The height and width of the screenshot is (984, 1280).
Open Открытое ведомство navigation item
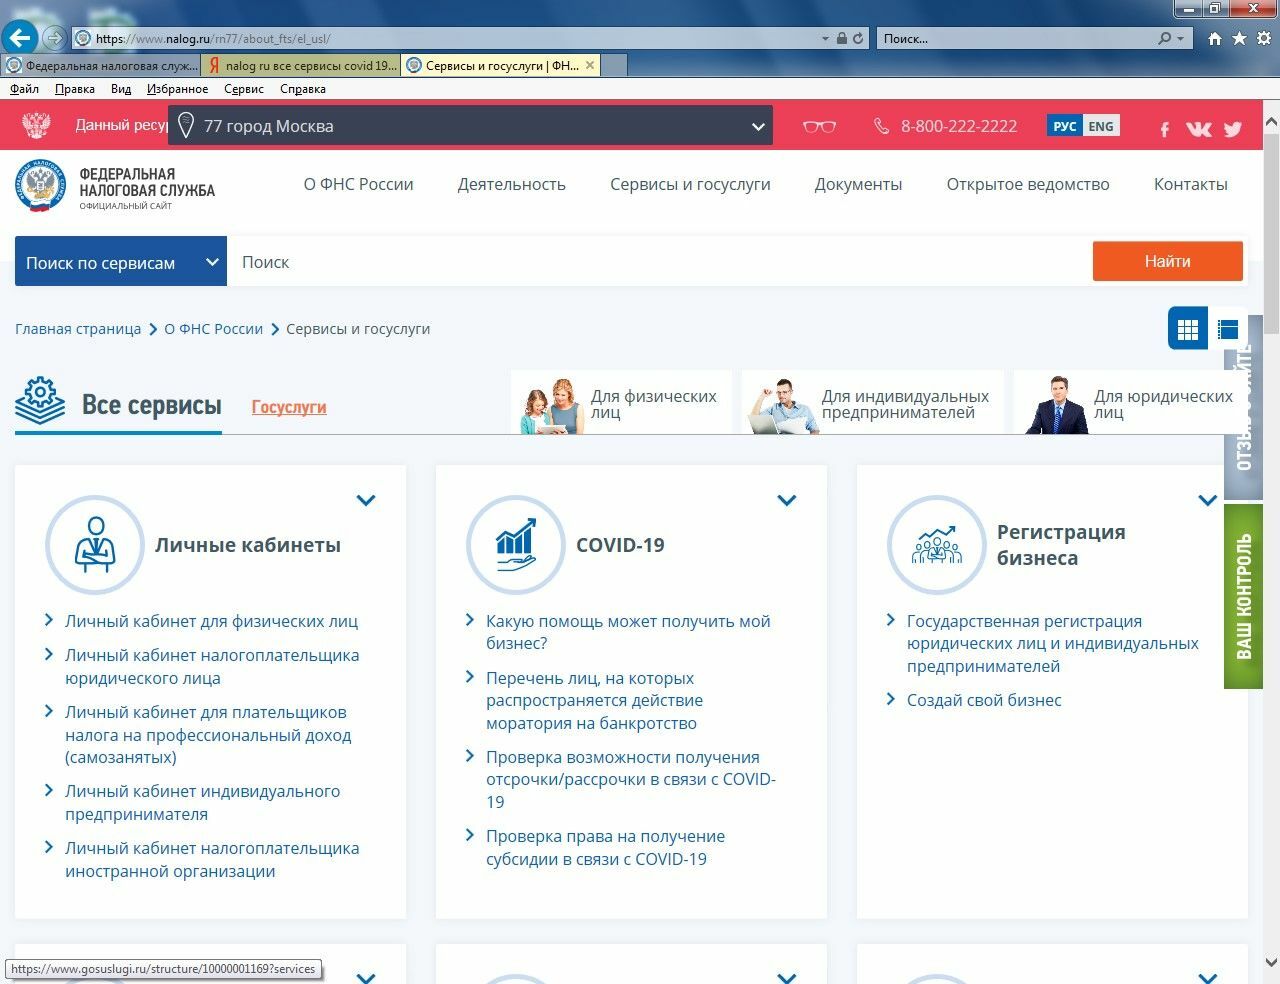[x=1028, y=184]
